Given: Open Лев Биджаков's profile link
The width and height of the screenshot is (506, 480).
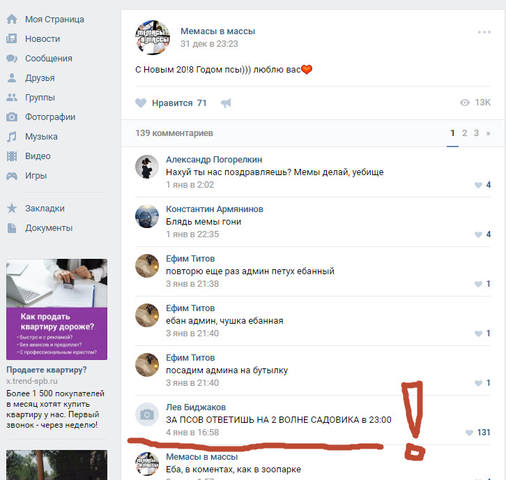Looking at the screenshot, I should [x=196, y=407].
